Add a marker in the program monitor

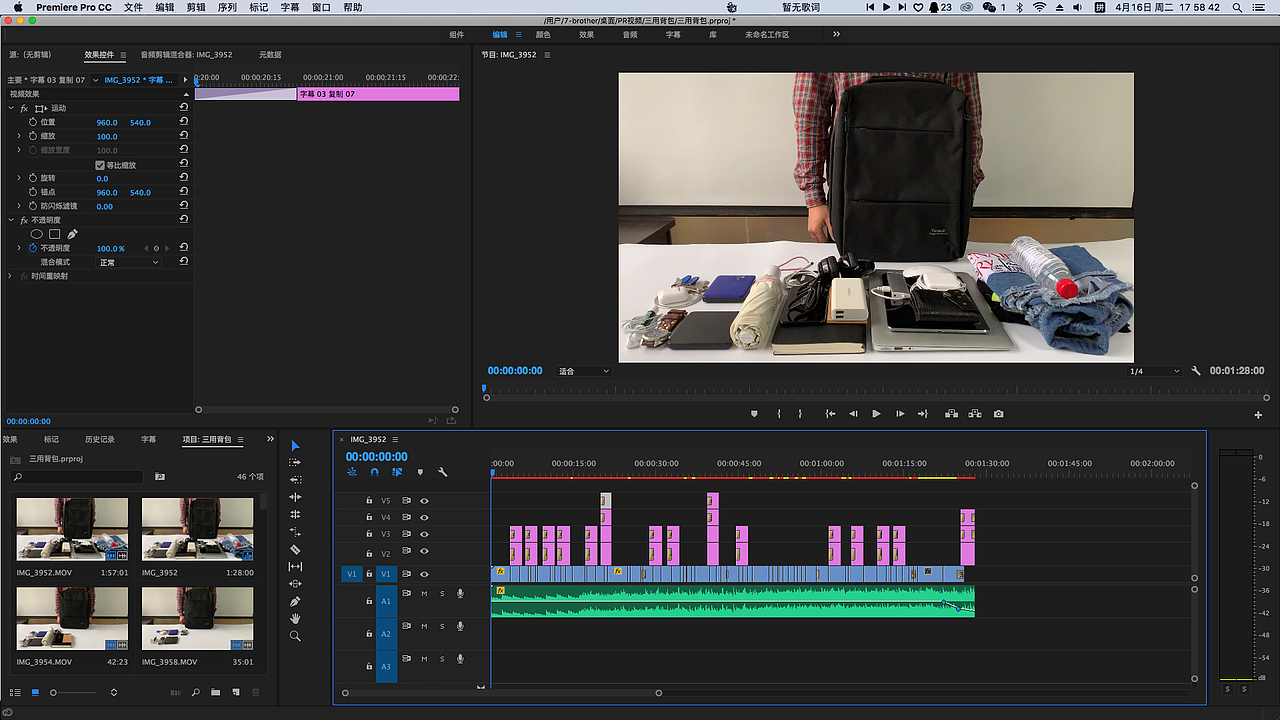coord(755,414)
